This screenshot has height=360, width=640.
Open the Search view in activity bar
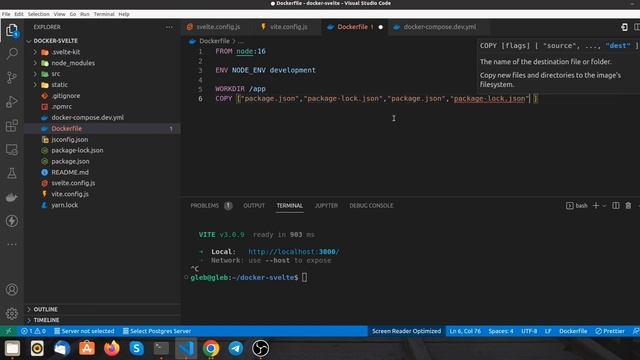(x=12, y=53)
